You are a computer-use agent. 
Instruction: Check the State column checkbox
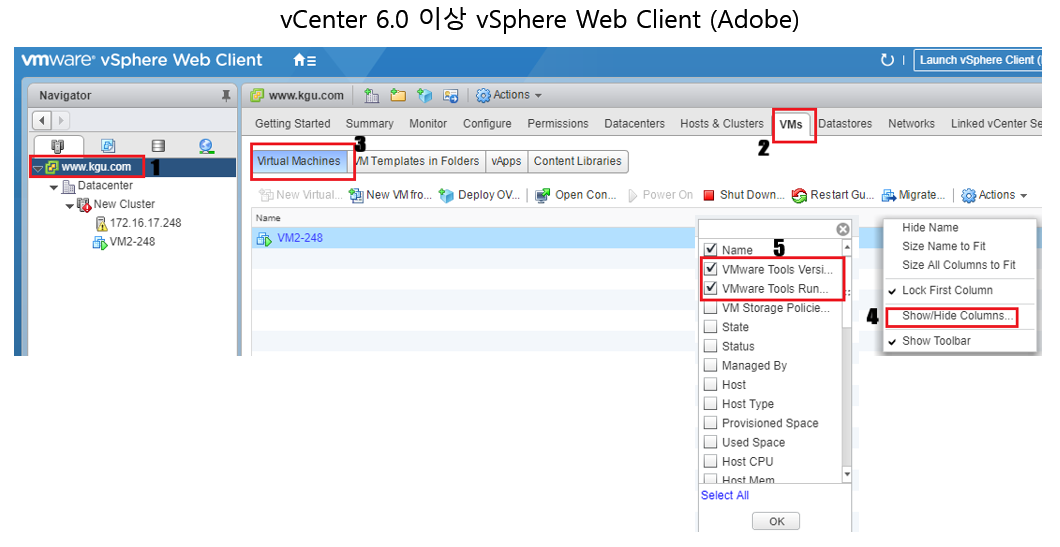(710, 327)
